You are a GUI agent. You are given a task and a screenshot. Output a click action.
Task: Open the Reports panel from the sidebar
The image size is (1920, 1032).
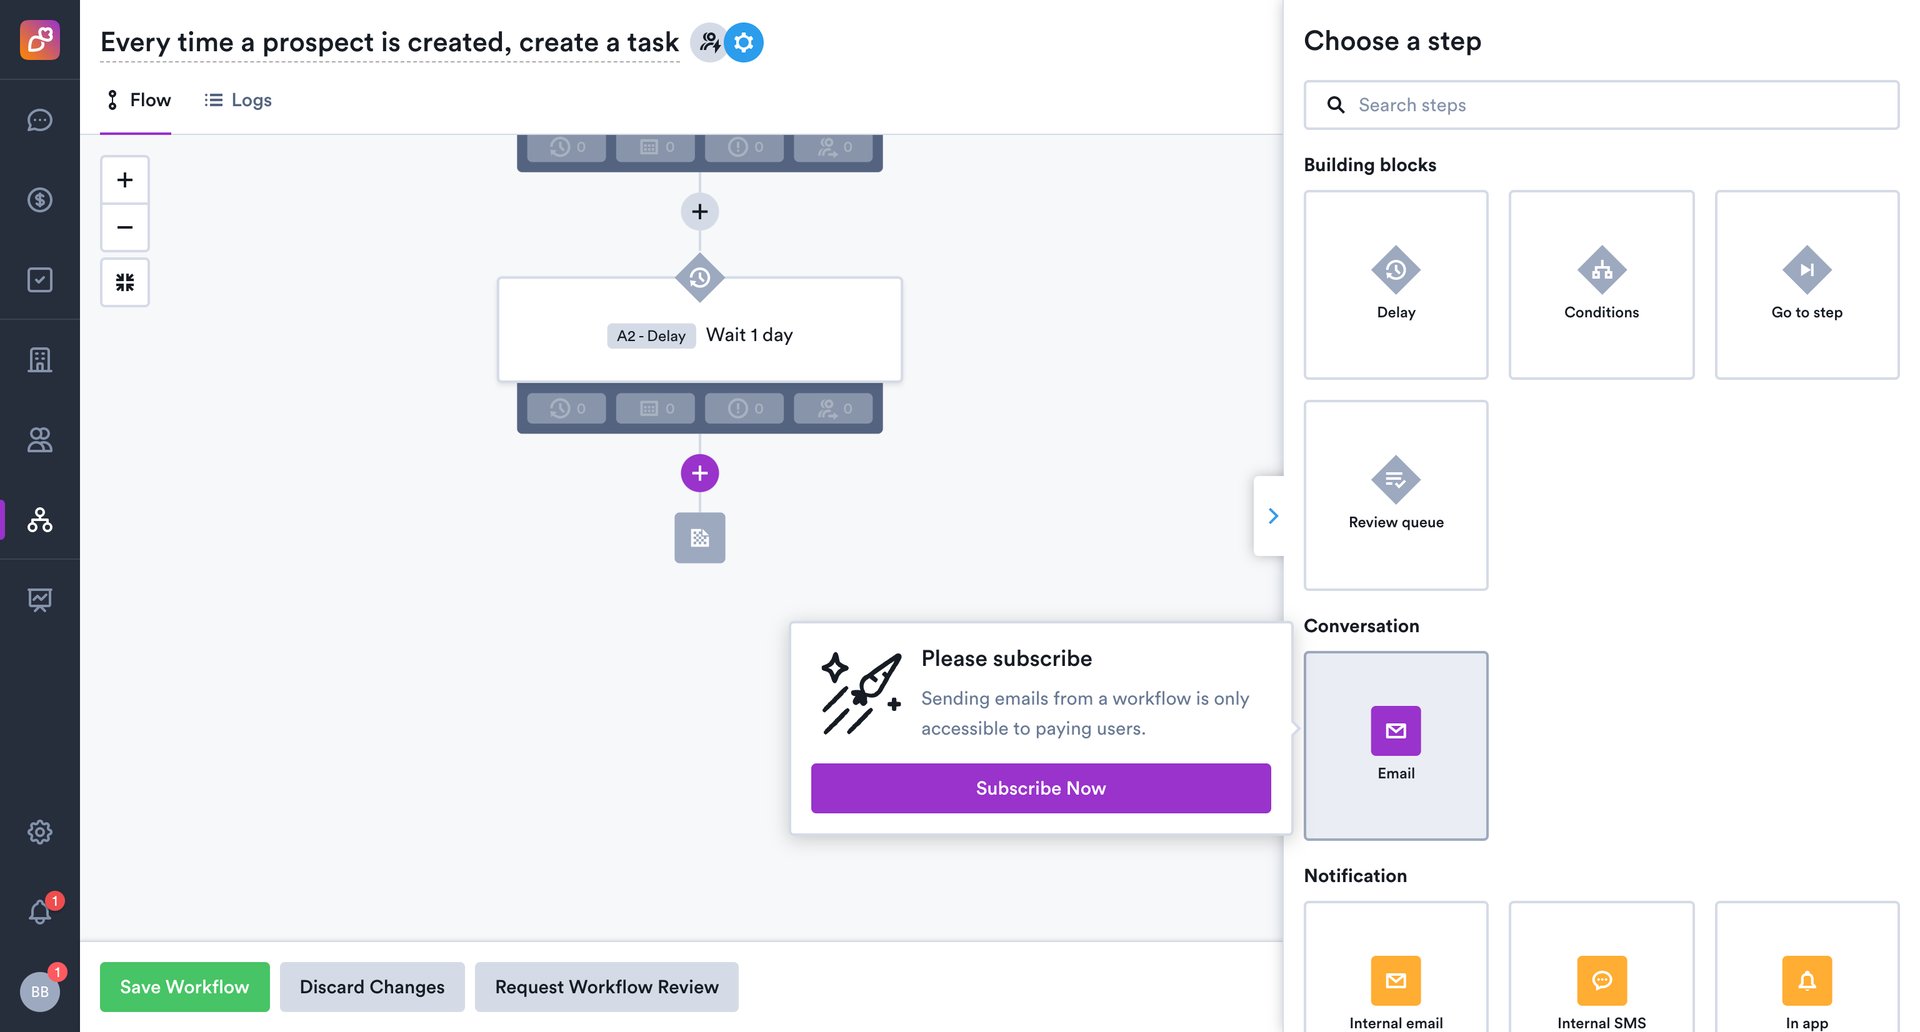pyautogui.click(x=40, y=600)
